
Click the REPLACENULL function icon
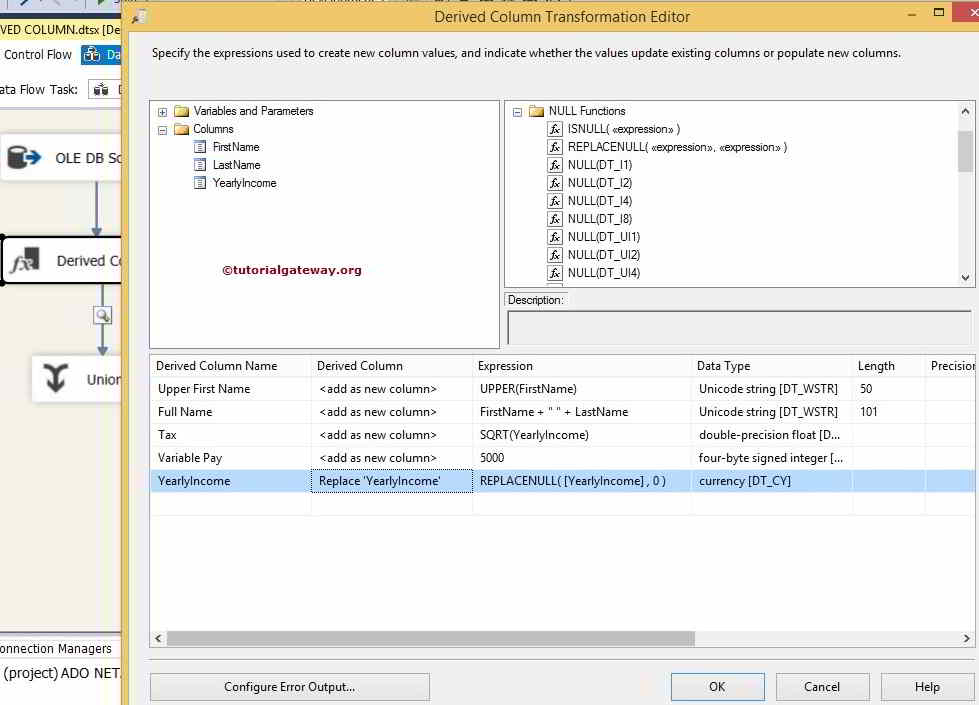[x=554, y=147]
